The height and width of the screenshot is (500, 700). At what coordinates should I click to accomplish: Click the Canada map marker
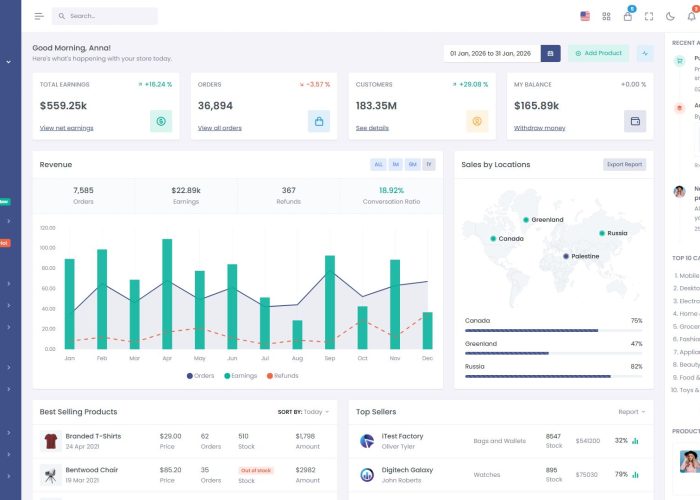point(493,239)
